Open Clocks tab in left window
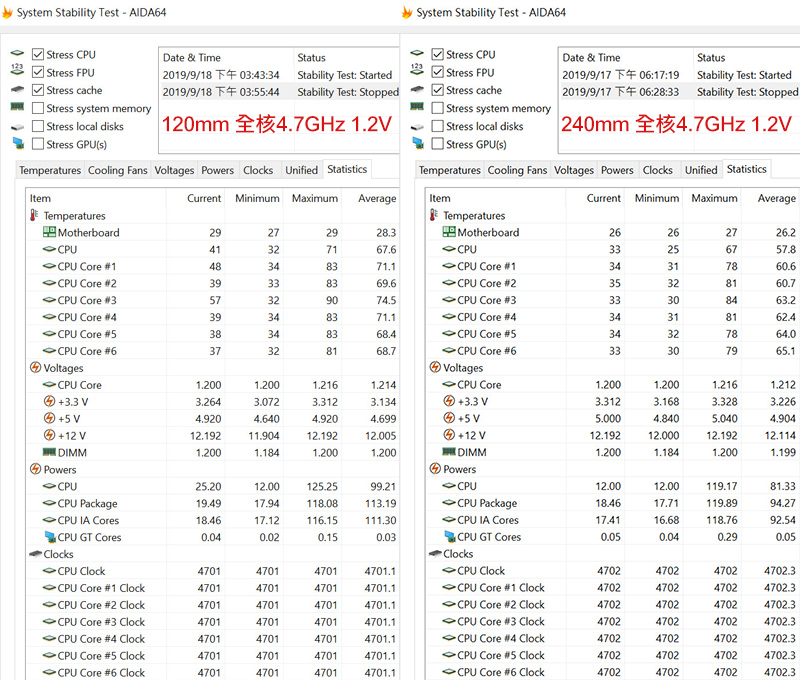The width and height of the screenshot is (800, 680). [258, 170]
